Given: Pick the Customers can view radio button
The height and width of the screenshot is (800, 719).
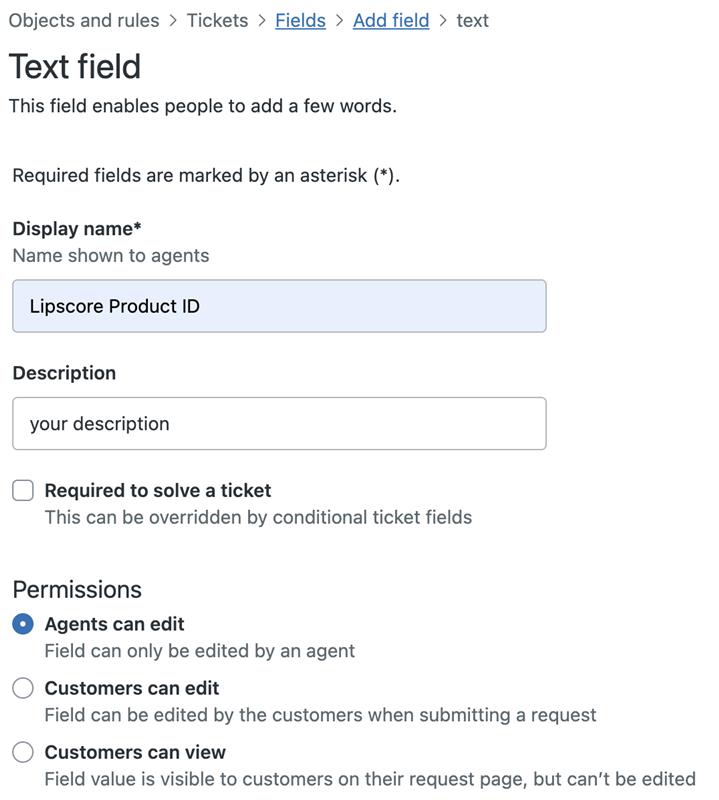Looking at the screenshot, I should point(23,752).
